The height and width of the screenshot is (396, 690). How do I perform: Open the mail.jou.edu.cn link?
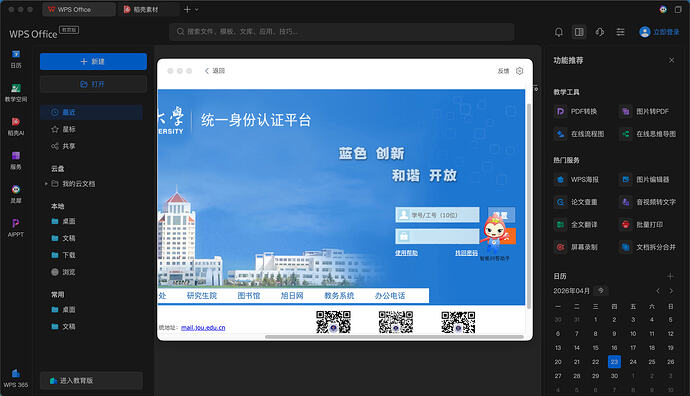point(203,328)
